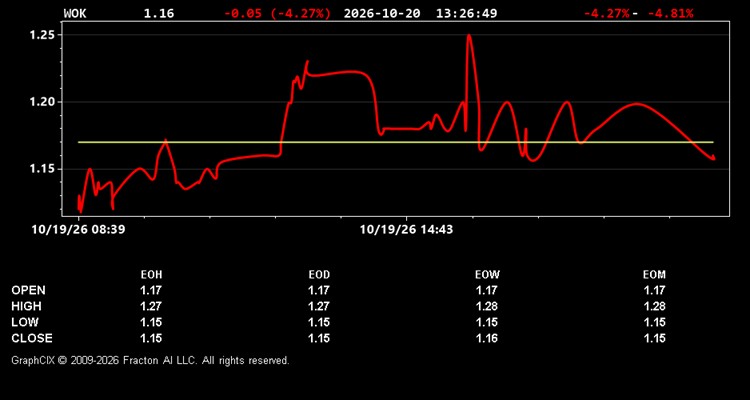
Task: Click the GraphCIX copyright notice
Action: (150, 360)
